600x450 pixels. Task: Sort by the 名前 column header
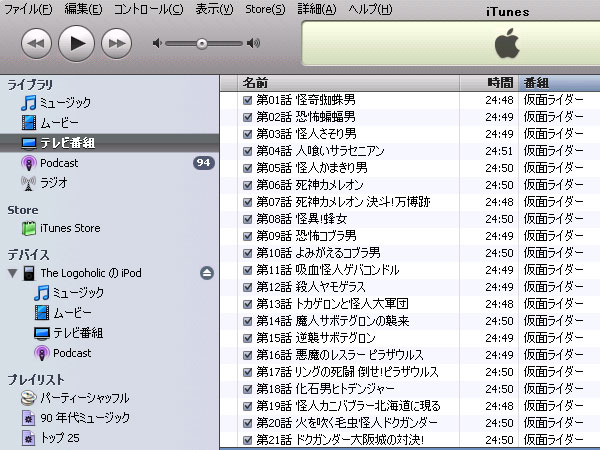[349, 83]
